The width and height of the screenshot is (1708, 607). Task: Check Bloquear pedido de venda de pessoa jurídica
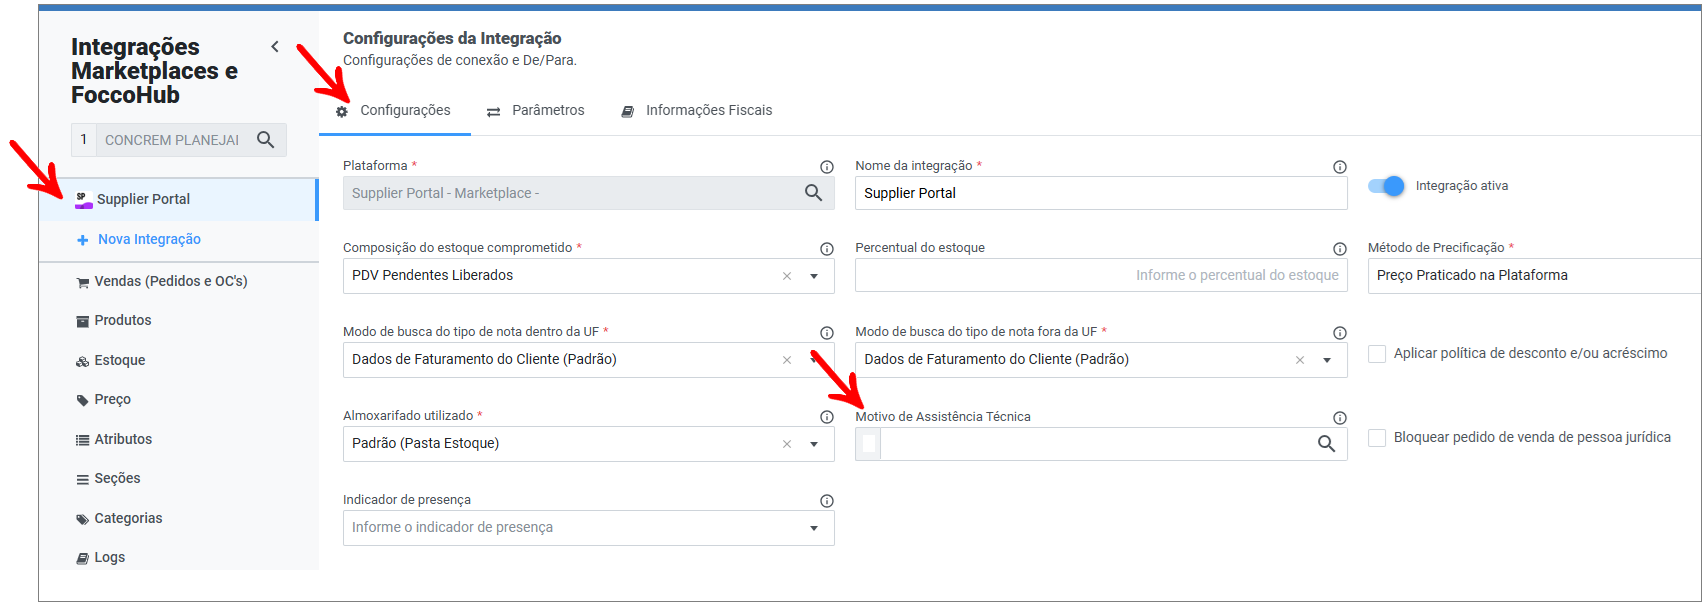click(1377, 438)
